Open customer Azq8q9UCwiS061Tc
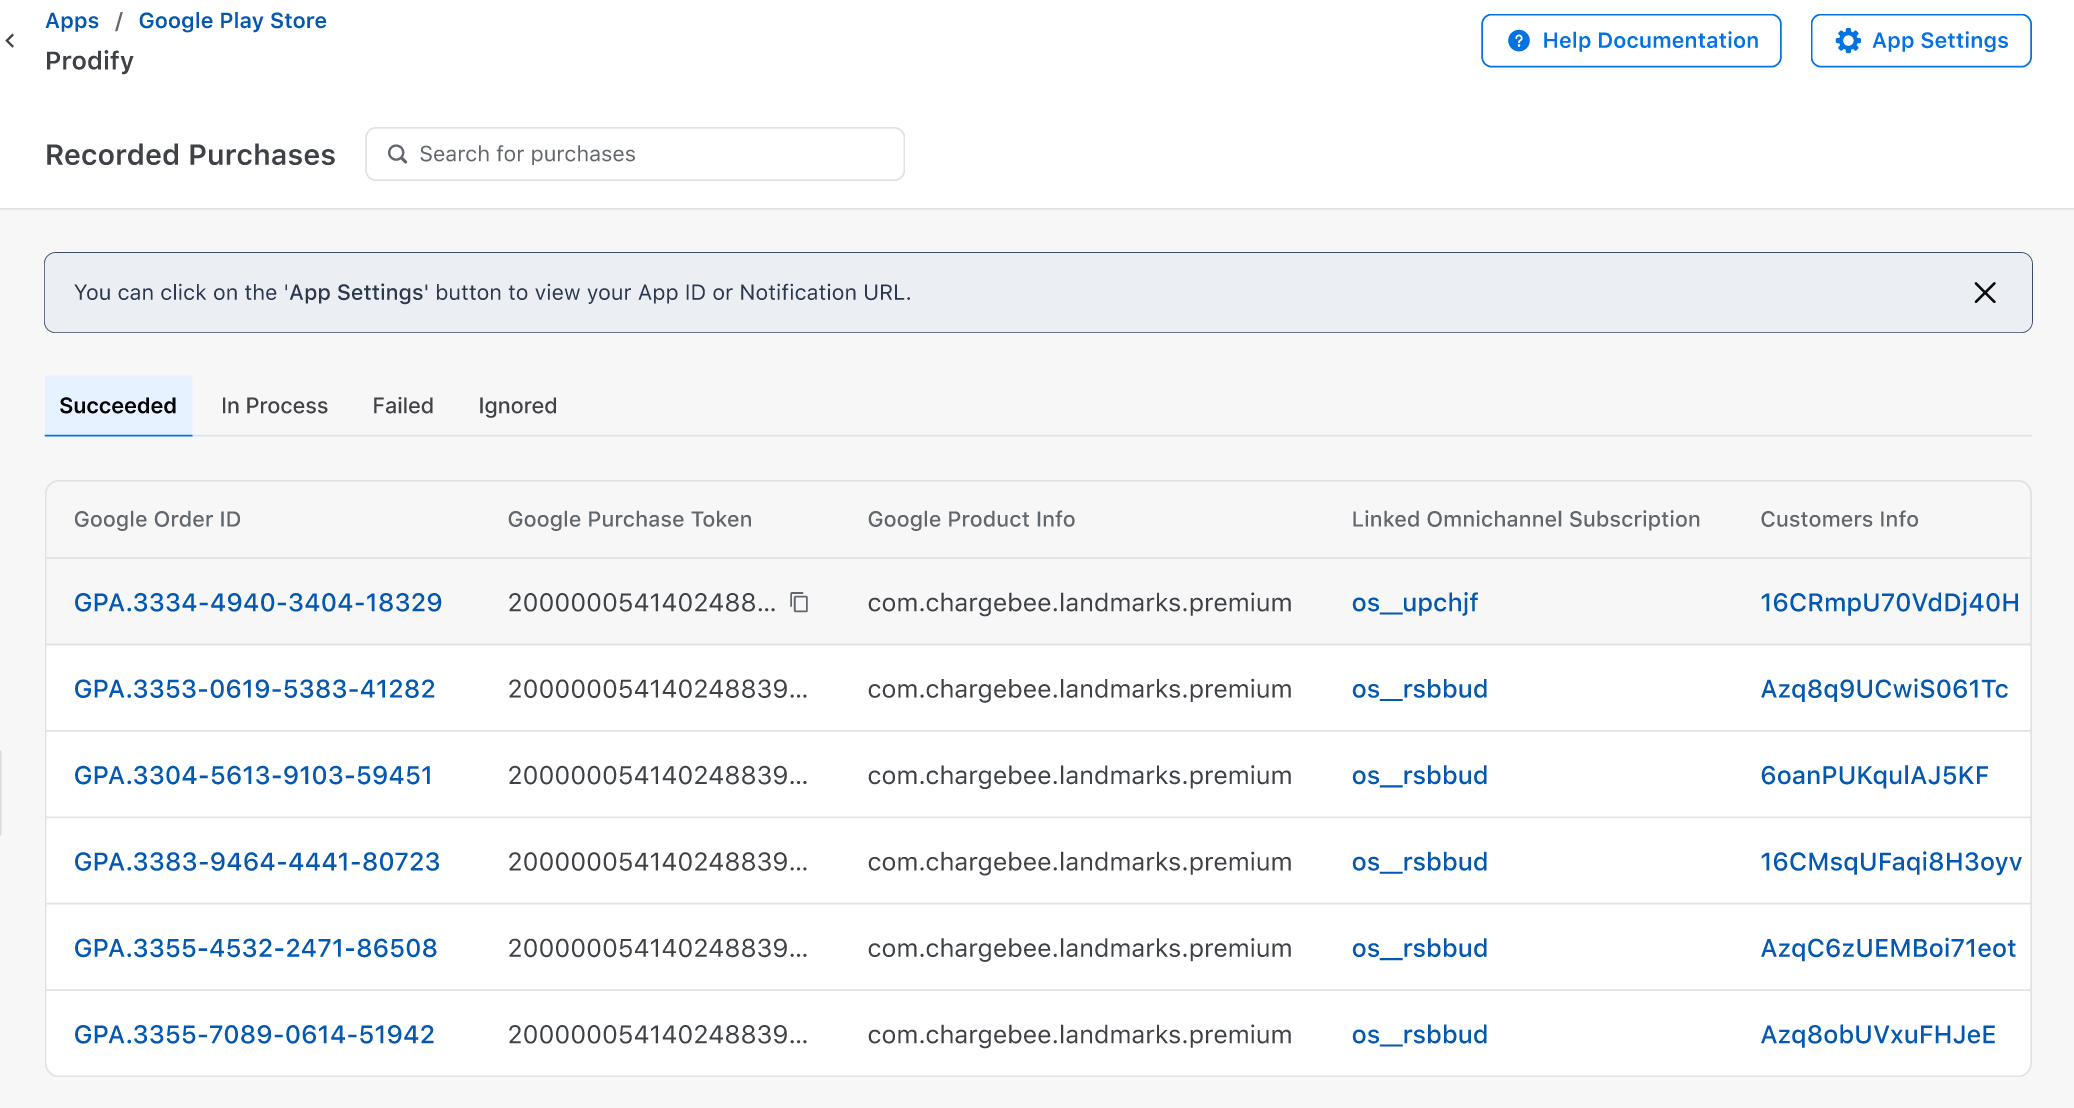 [1883, 689]
